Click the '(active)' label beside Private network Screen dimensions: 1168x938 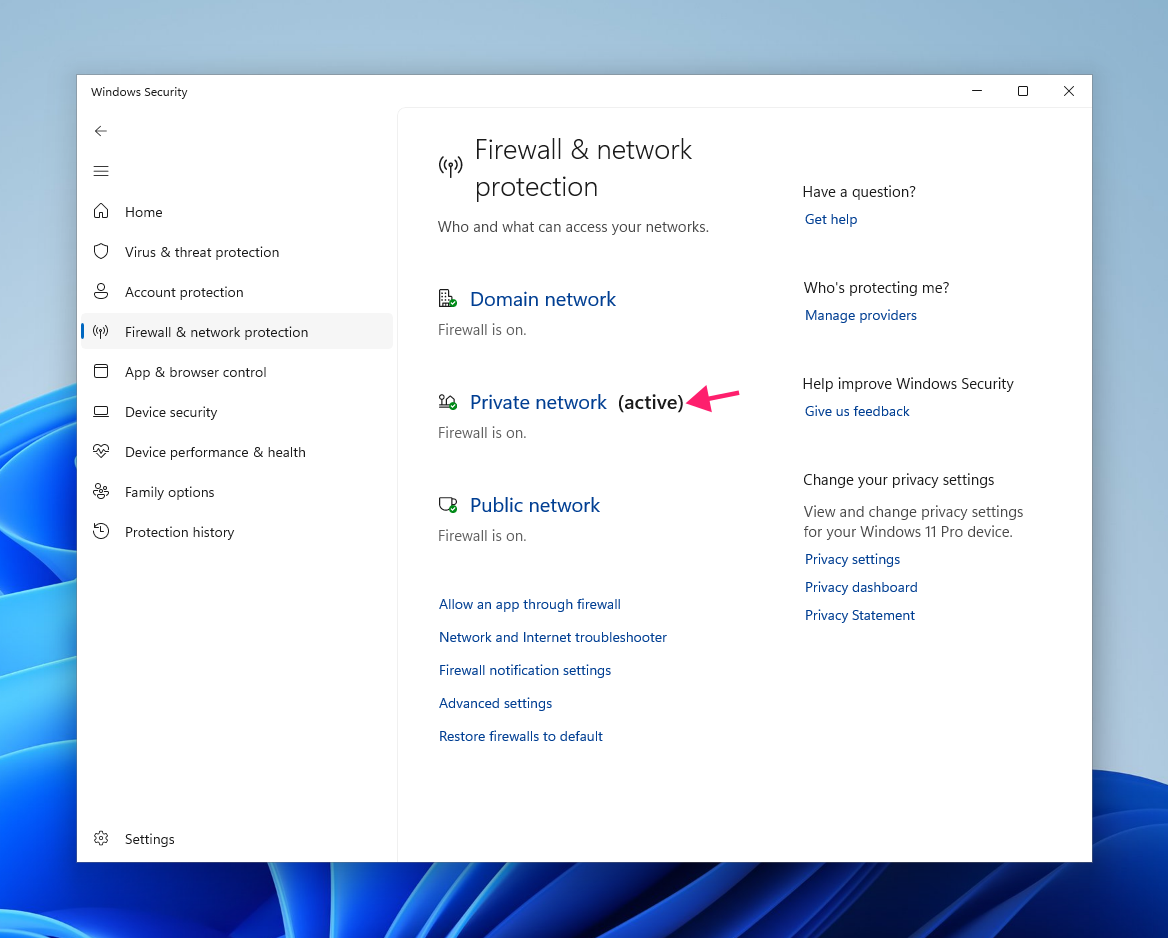[650, 402]
